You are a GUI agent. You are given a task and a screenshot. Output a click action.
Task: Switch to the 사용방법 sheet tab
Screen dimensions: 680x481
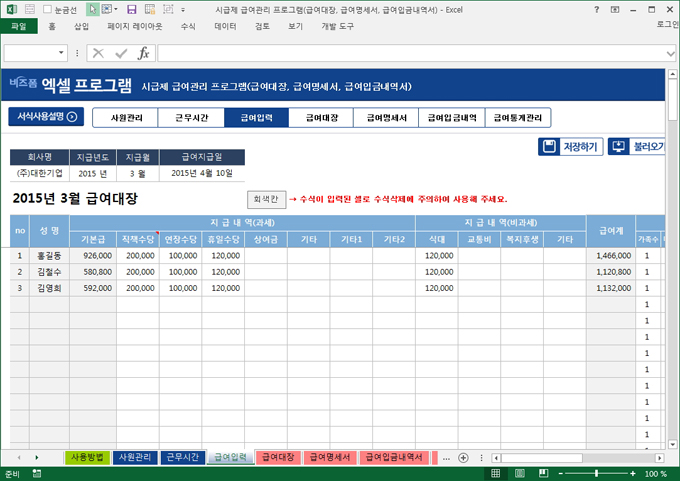click(87, 457)
